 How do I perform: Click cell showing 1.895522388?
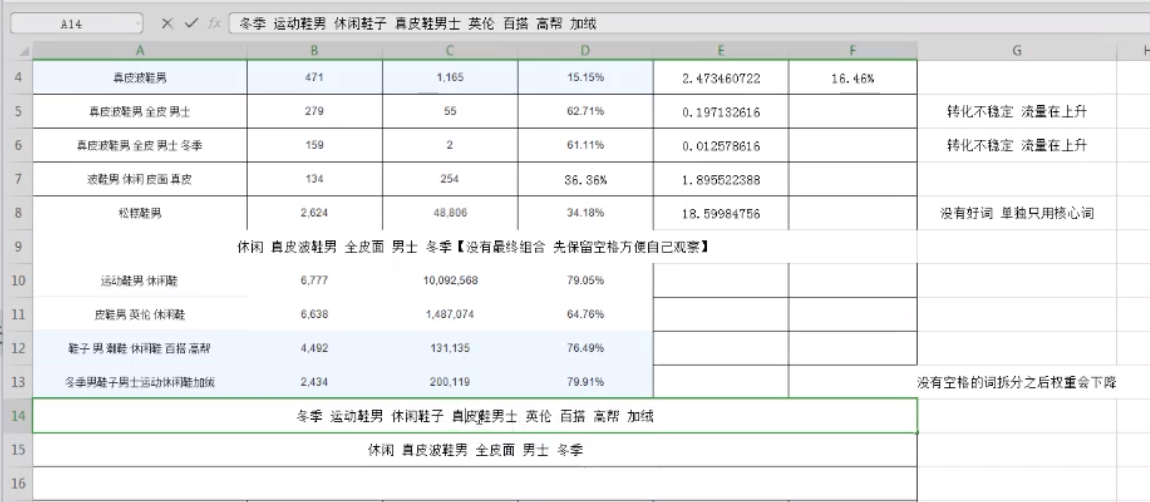pos(721,179)
